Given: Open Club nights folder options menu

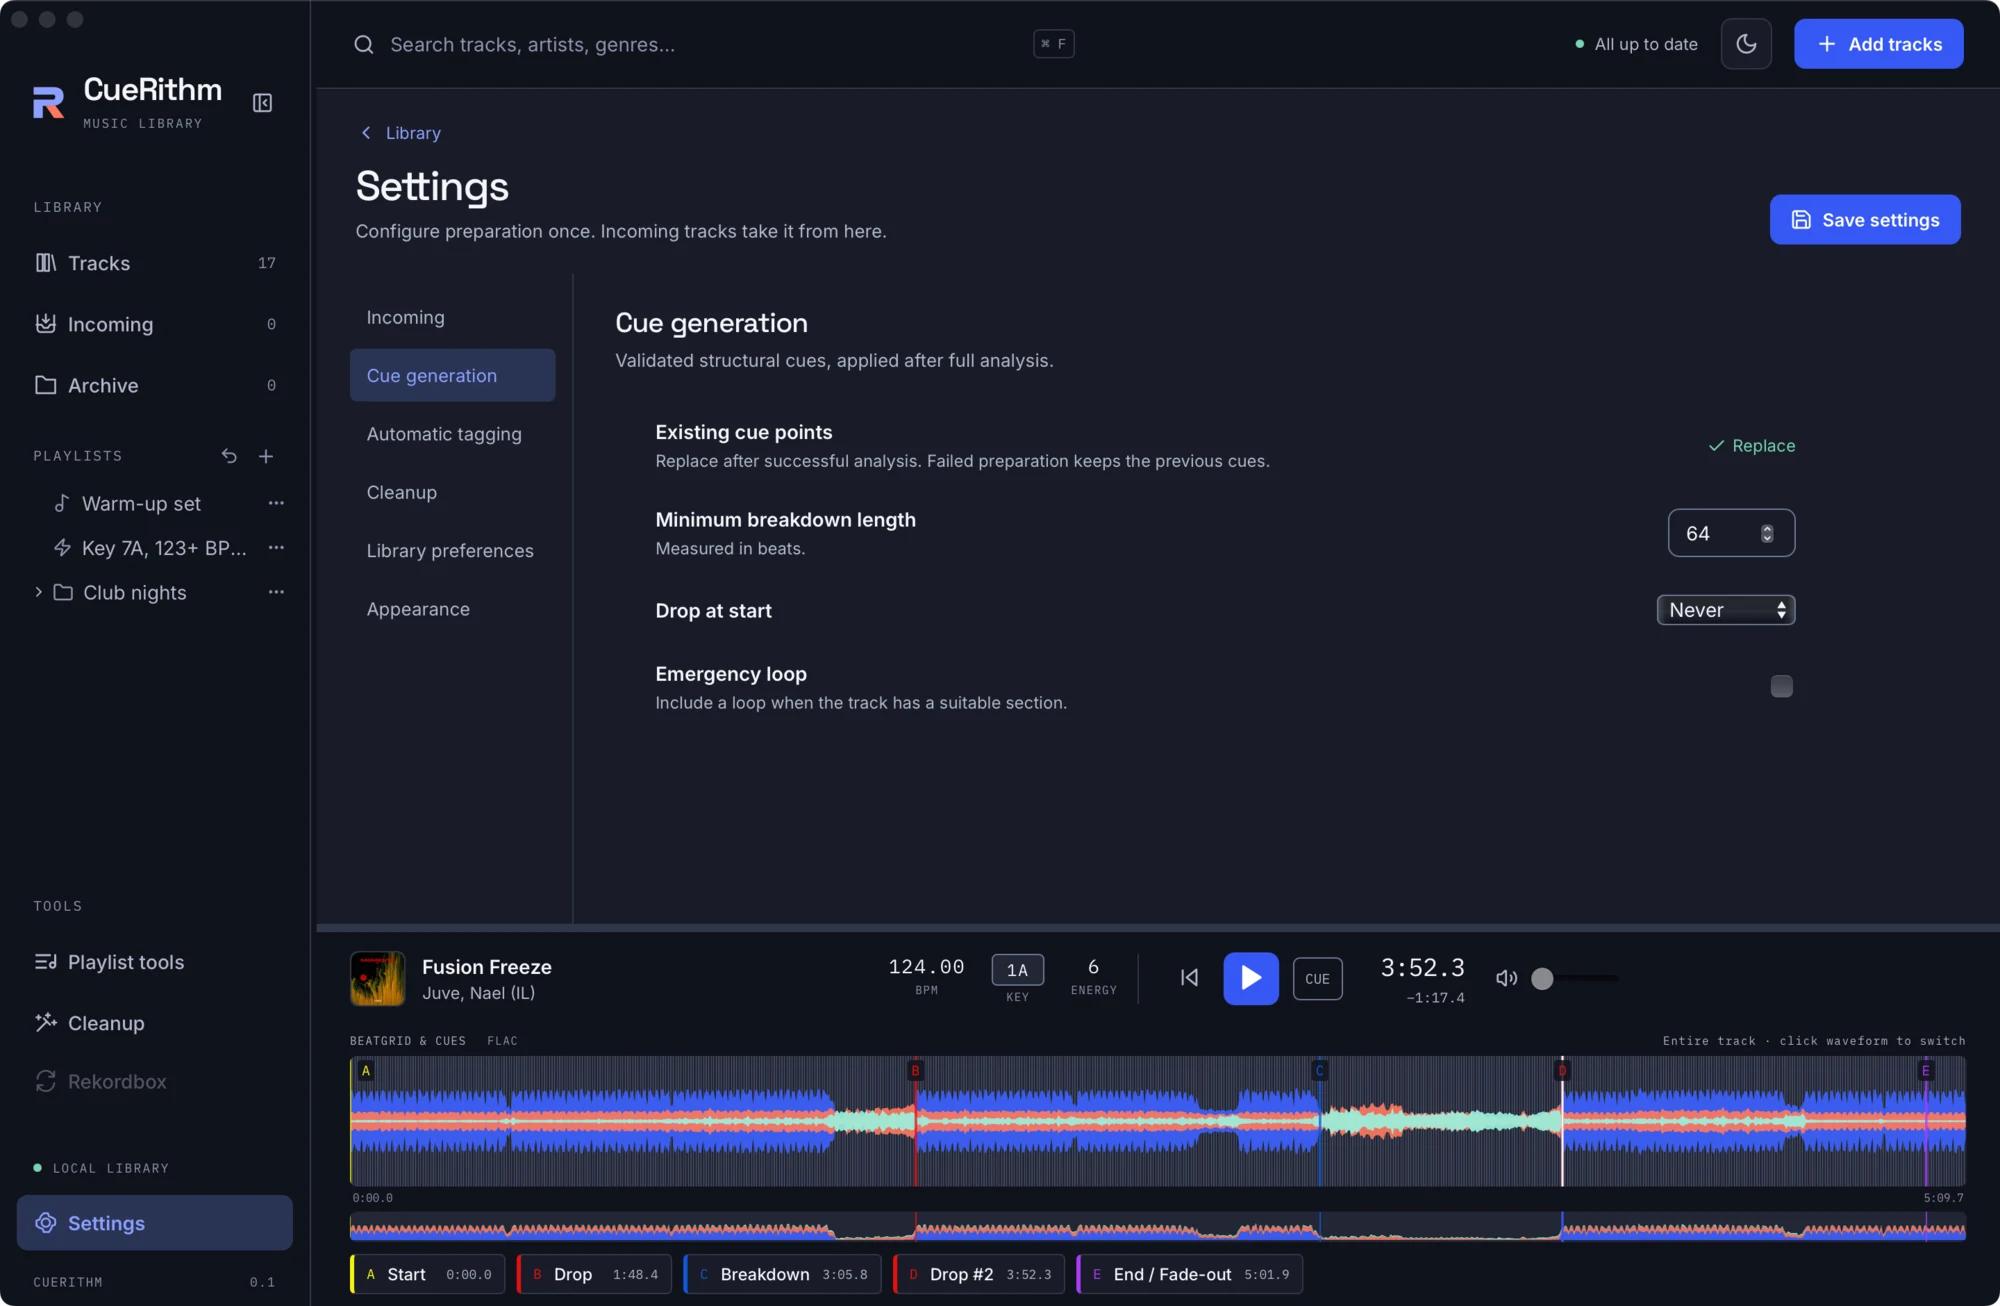Looking at the screenshot, I should point(276,592).
